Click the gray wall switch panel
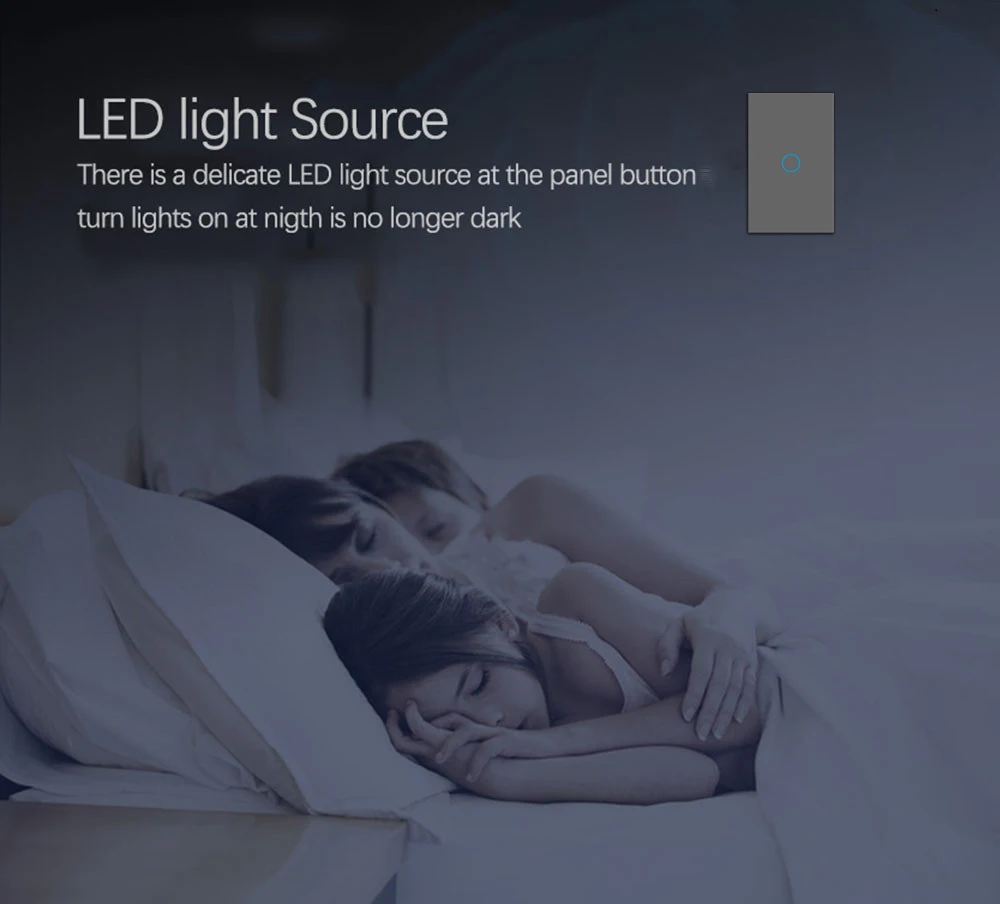Screen dimensions: 1000x904 click(x=791, y=163)
